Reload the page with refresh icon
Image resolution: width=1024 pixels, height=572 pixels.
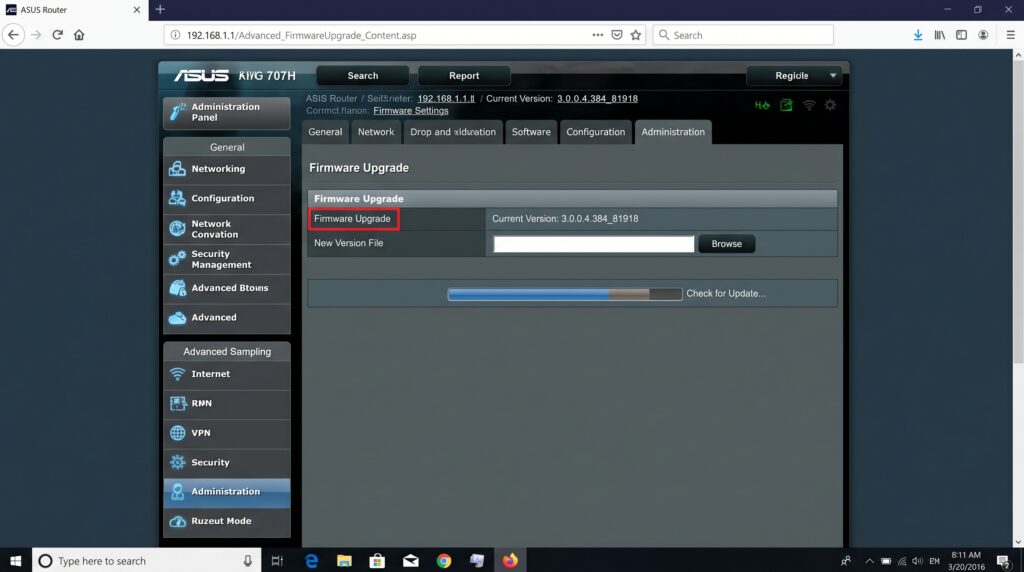(x=57, y=35)
